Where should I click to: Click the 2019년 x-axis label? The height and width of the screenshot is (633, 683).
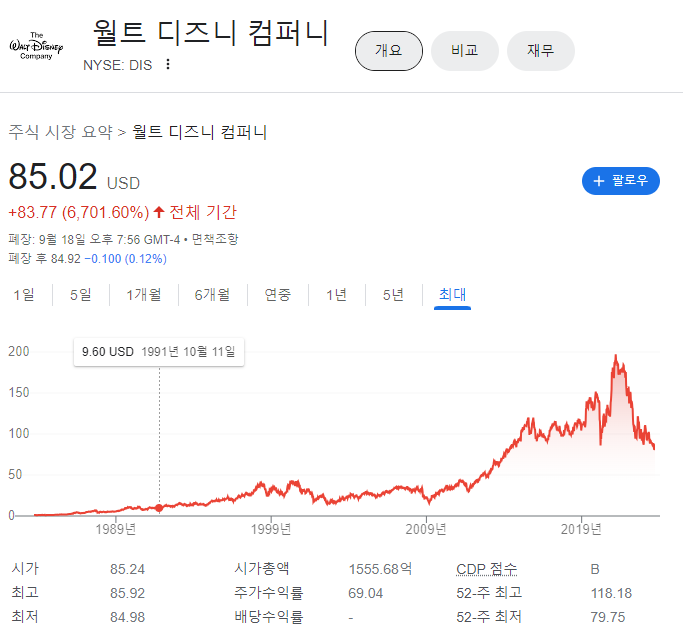coord(581,529)
